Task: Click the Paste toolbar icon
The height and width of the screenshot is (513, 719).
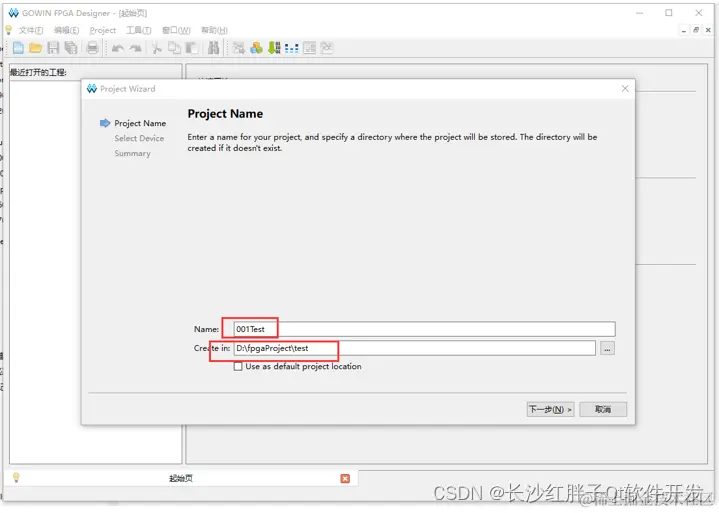Action: point(192,48)
